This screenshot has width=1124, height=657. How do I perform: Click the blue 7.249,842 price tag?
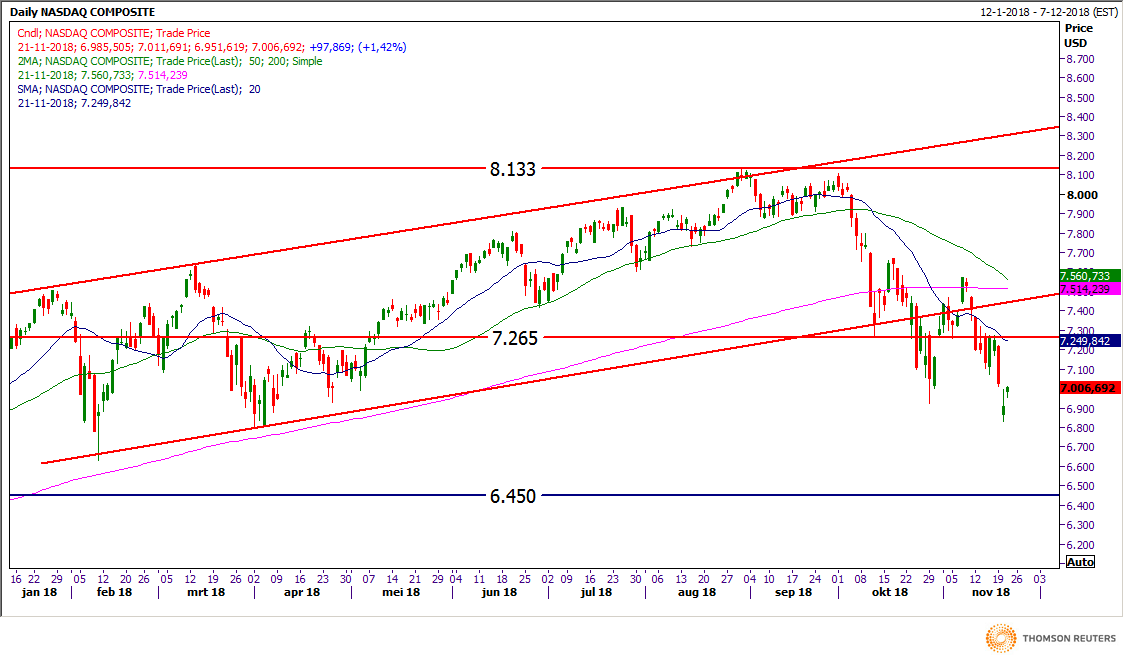[1089, 341]
